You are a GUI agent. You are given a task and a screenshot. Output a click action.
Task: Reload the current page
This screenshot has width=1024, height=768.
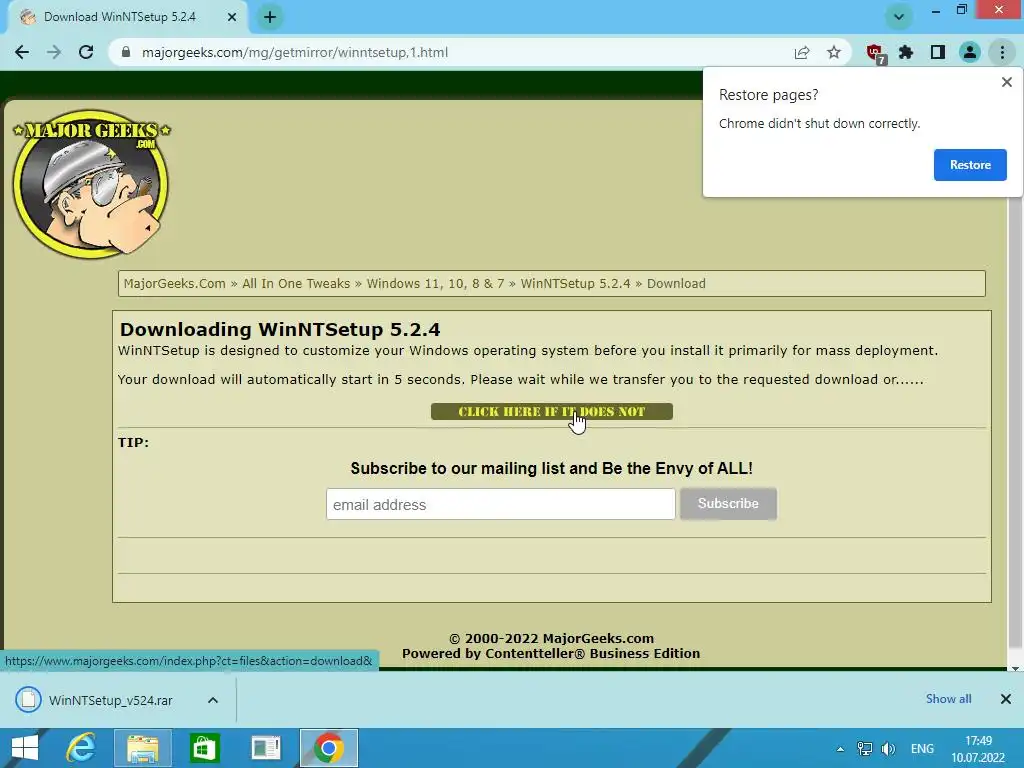point(86,52)
